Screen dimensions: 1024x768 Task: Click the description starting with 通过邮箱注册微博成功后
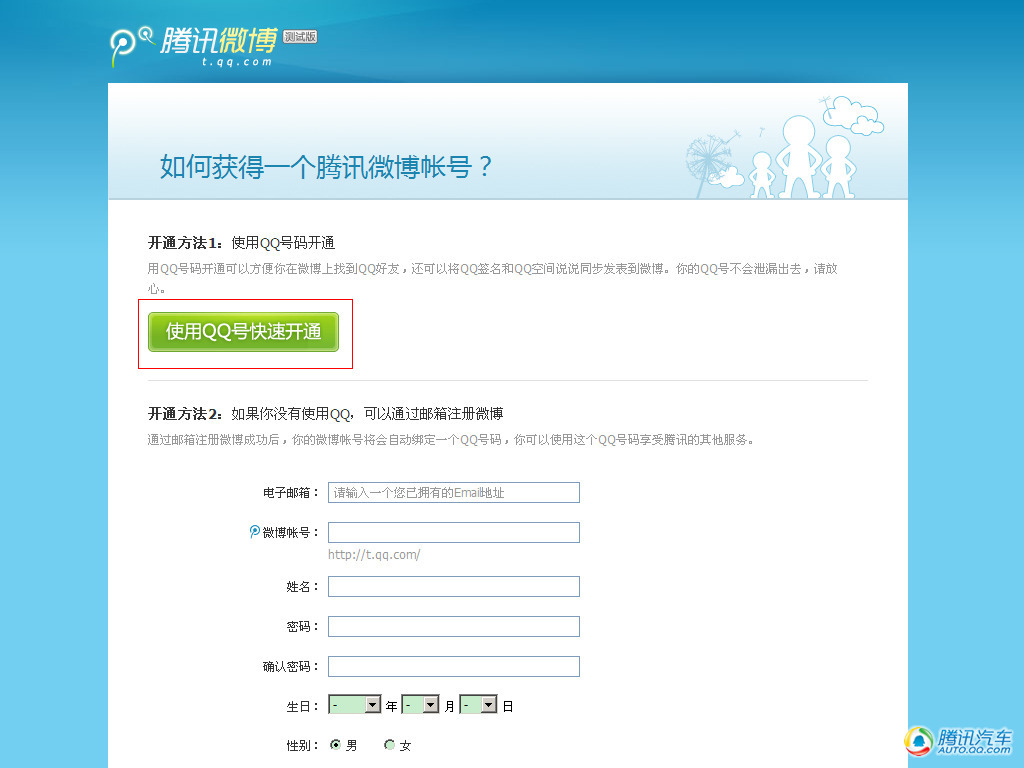tap(451, 440)
